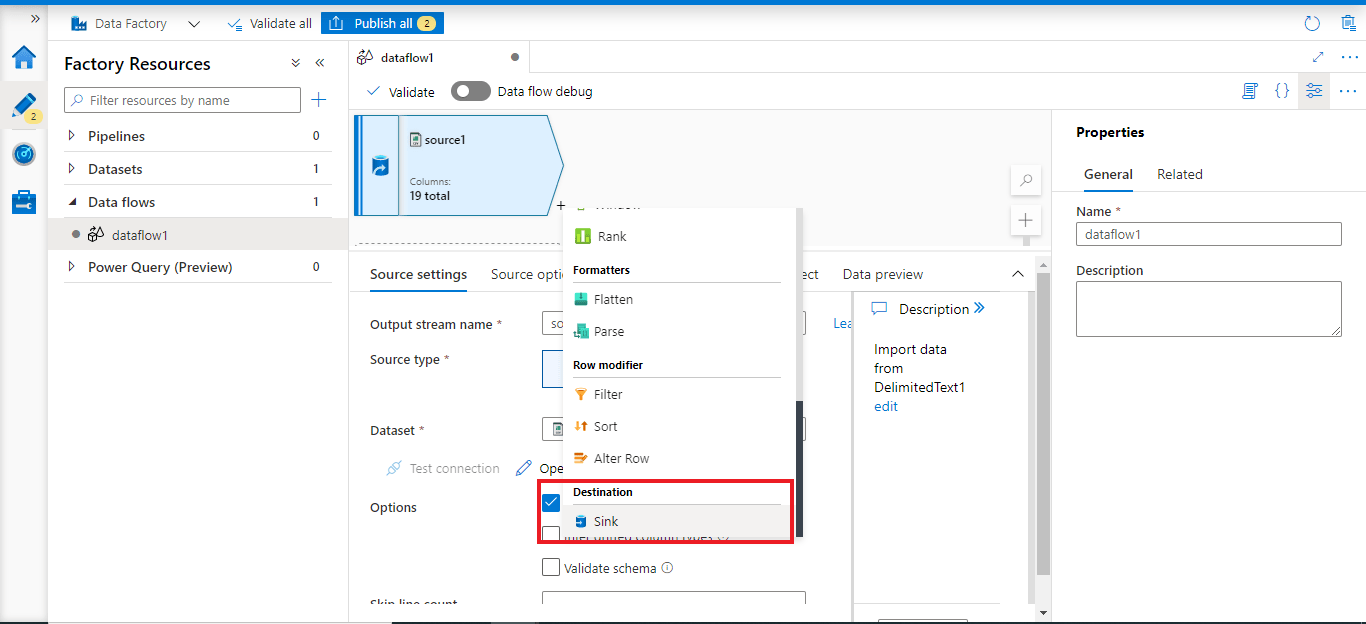Image resolution: width=1366 pixels, height=624 pixels.
Task: Open the Home hub icon
Action: (x=24, y=57)
